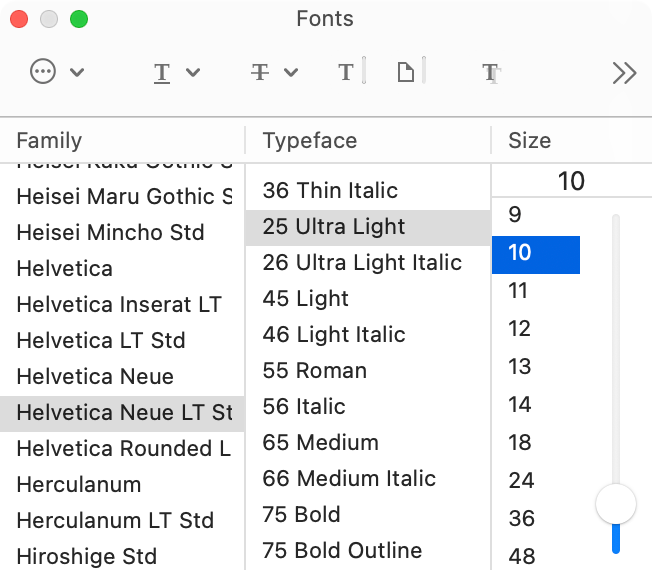Toggle the text shadow T icon

(x=491, y=73)
